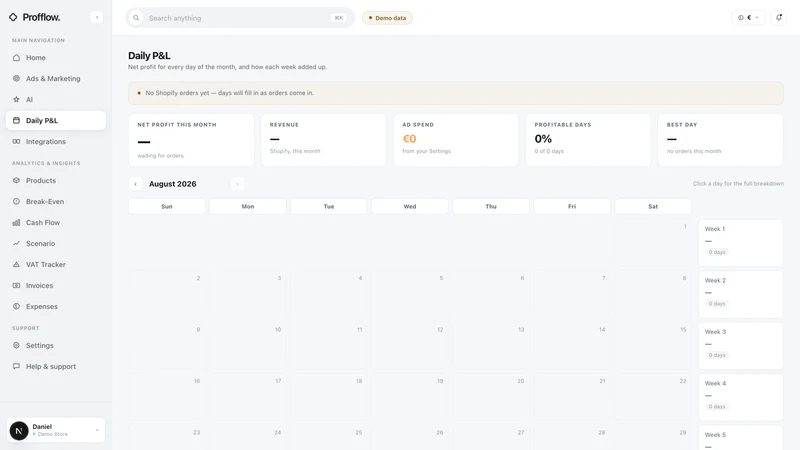Select August 1 in the calendar
Viewport: 800px width, 450px height.
point(653,243)
